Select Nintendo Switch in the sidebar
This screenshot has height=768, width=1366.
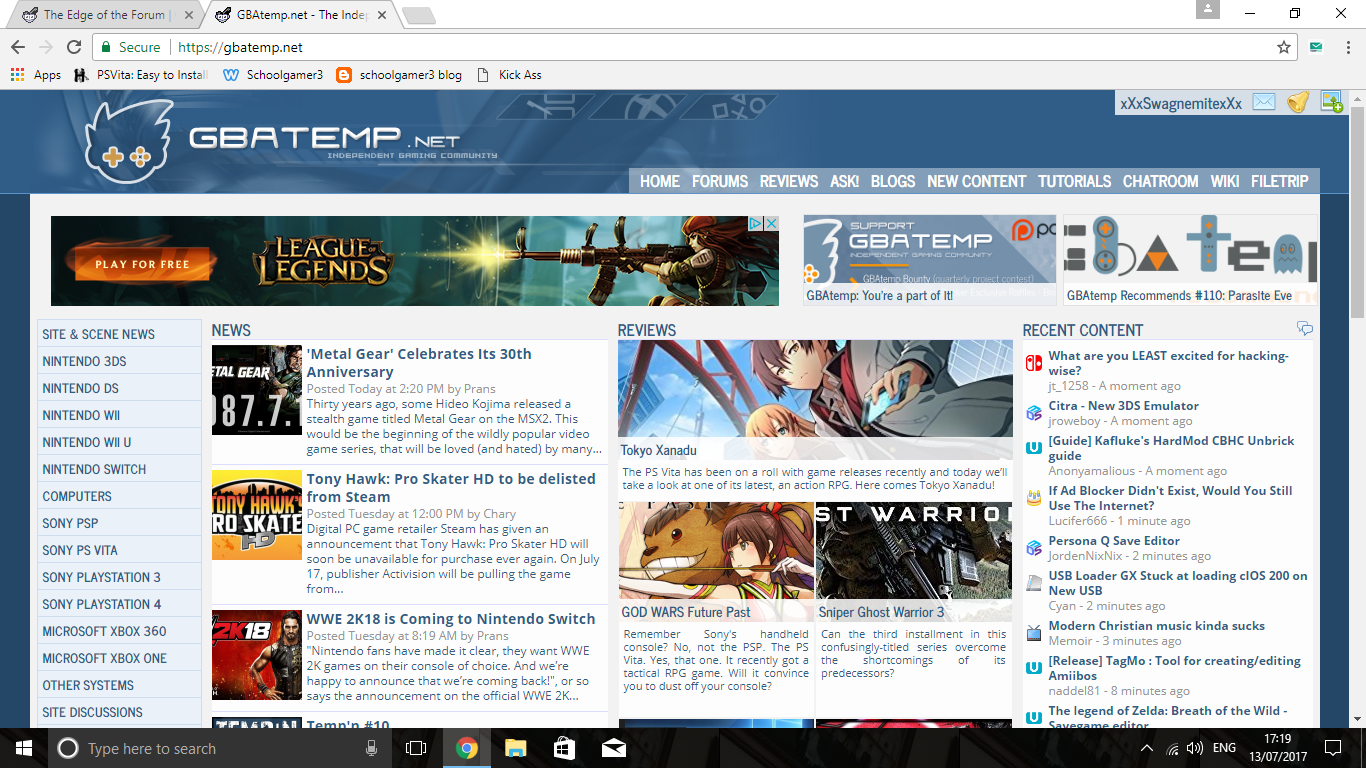click(119, 469)
